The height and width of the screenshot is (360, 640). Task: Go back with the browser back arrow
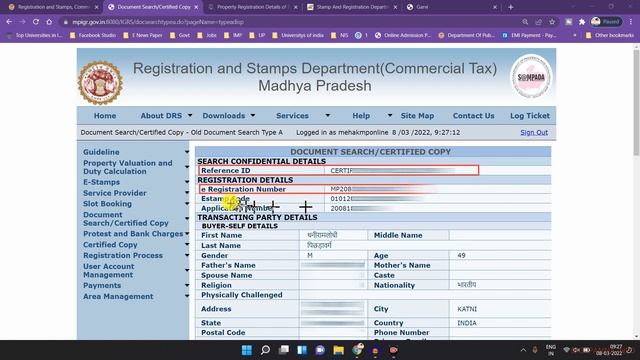pos(9,22)
